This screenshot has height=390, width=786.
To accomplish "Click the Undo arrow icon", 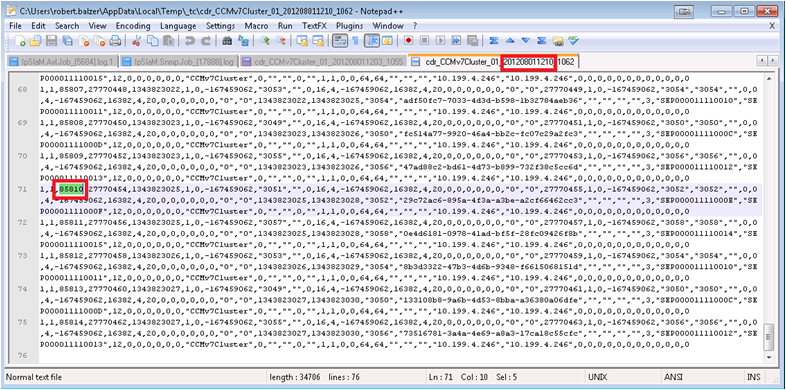I will coord(189,41).
